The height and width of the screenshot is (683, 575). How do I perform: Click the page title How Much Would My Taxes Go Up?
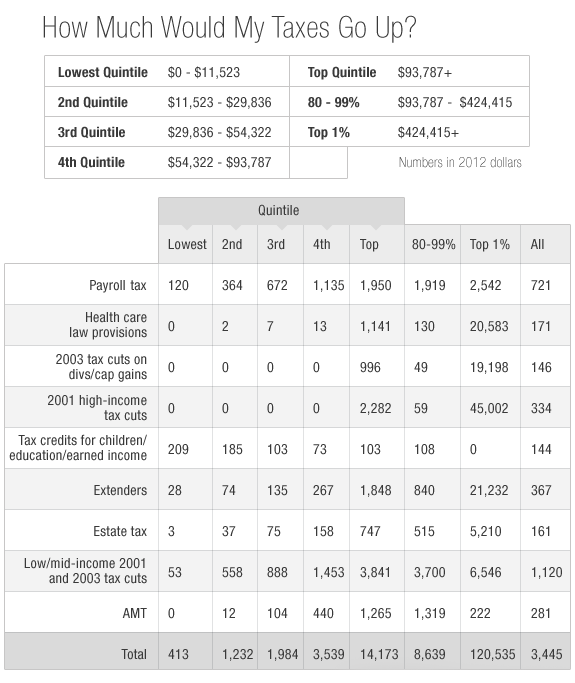(x=230, y=28)
